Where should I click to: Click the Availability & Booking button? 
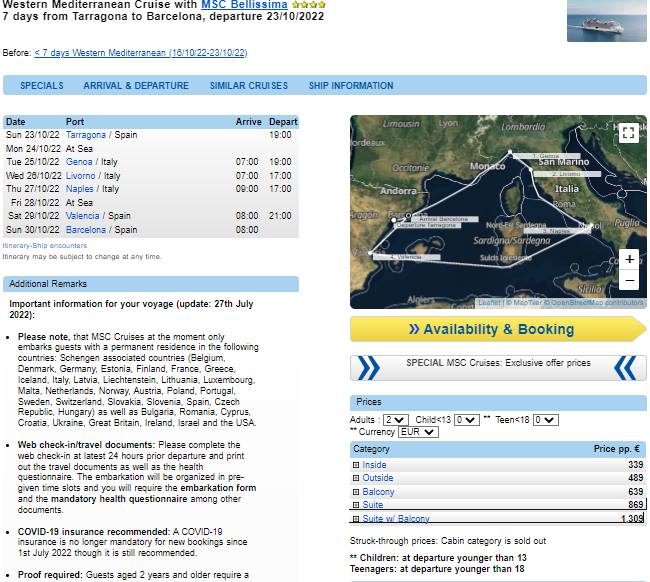click(x=498, y=329)
